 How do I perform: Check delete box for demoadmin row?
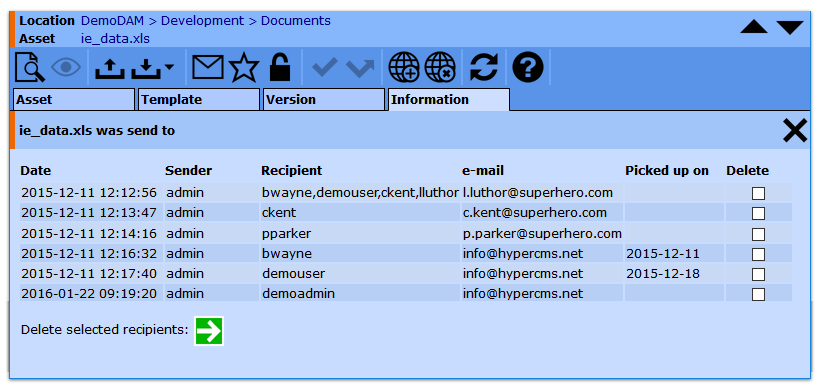[758, 294]
